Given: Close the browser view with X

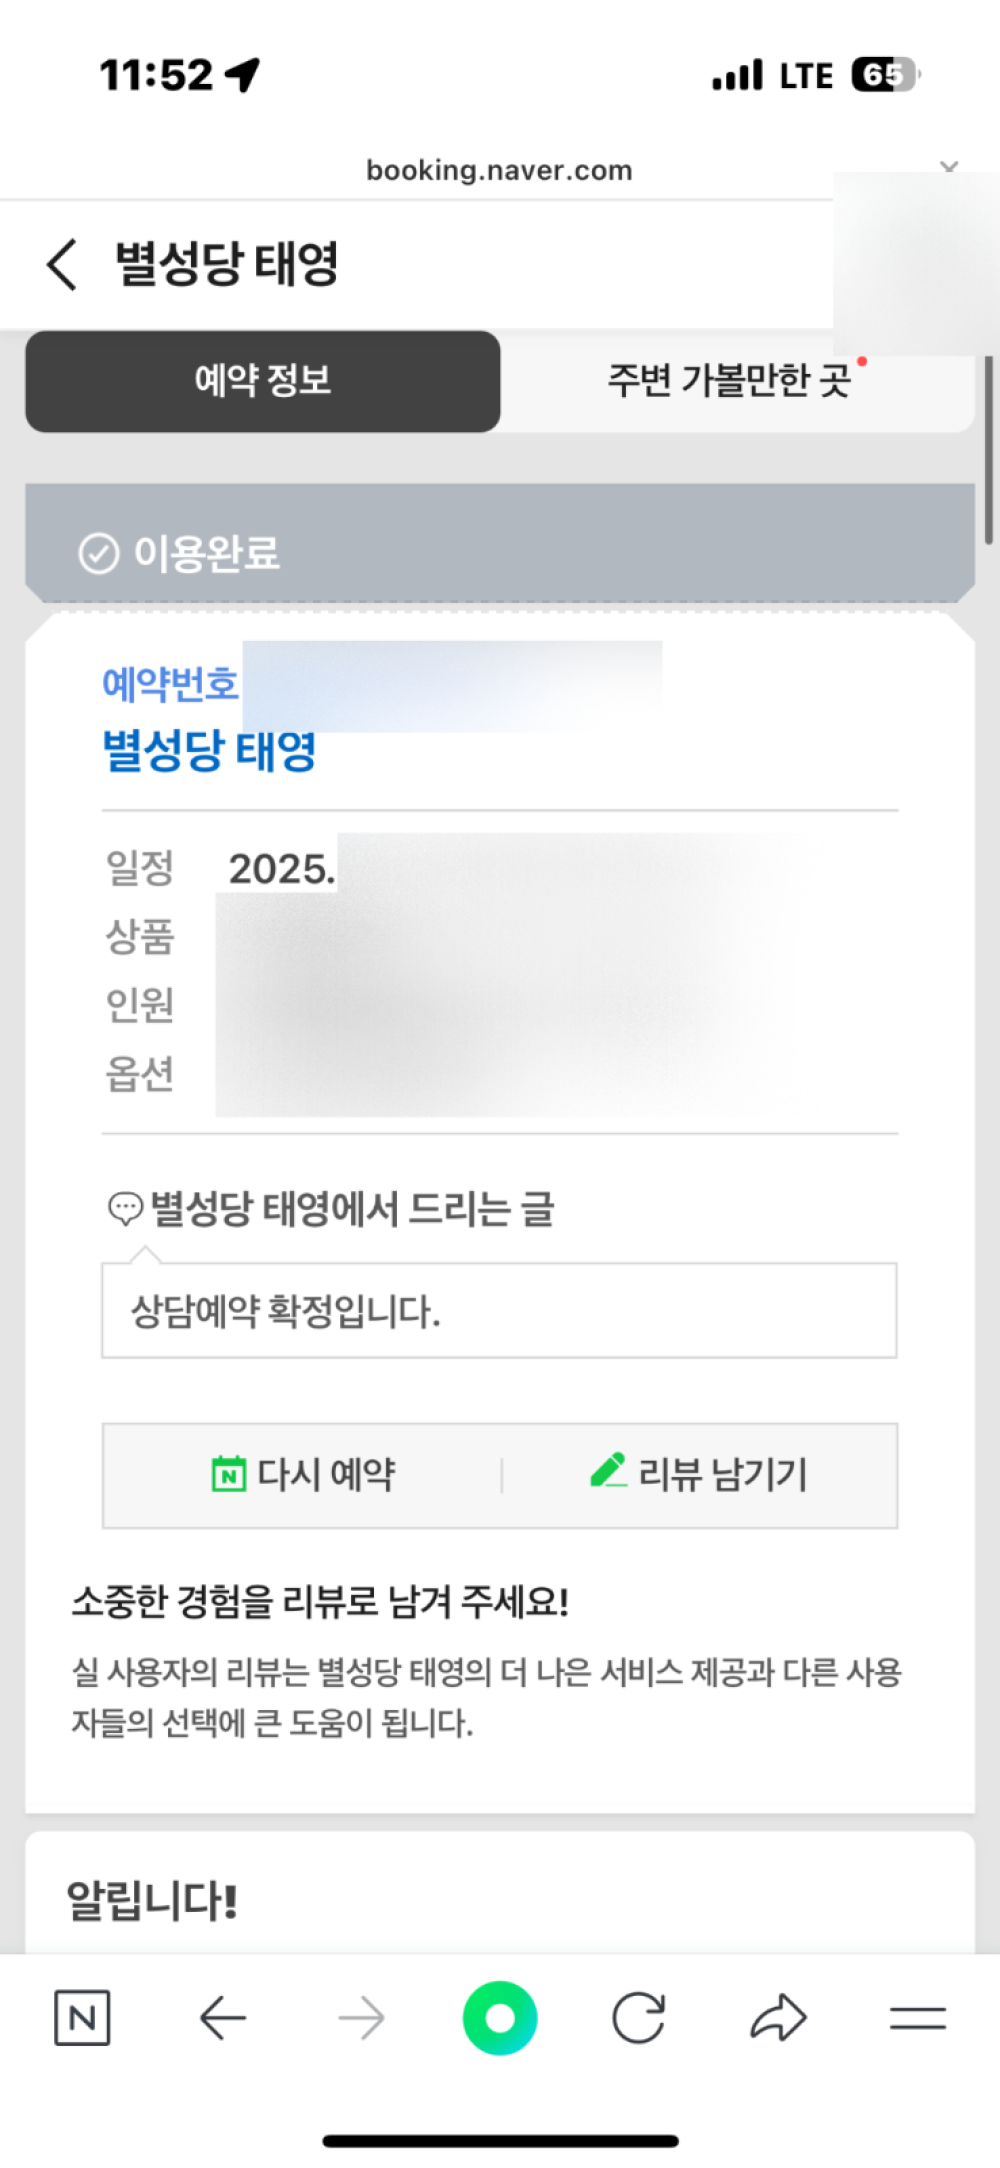Looking at the screenshot, I should pyautogui.click(x=949, y=165).
